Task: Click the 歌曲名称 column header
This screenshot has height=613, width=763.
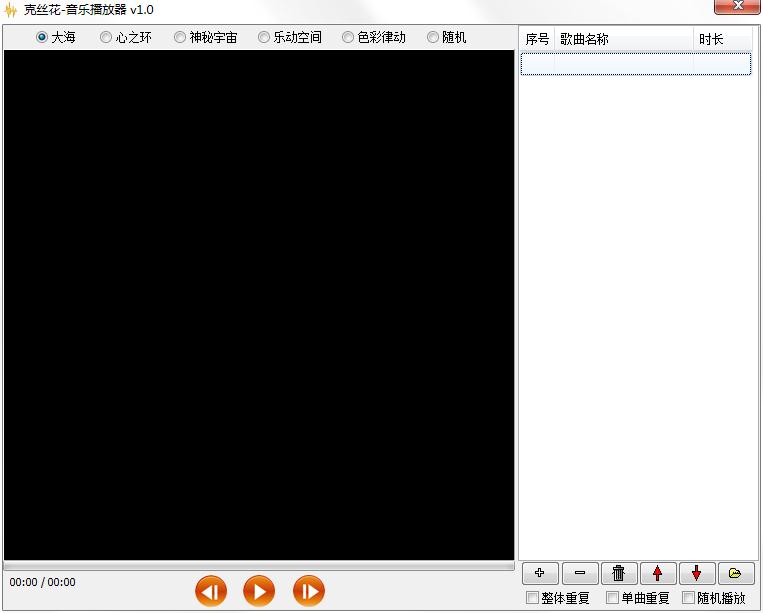Action: pos(623,39)
